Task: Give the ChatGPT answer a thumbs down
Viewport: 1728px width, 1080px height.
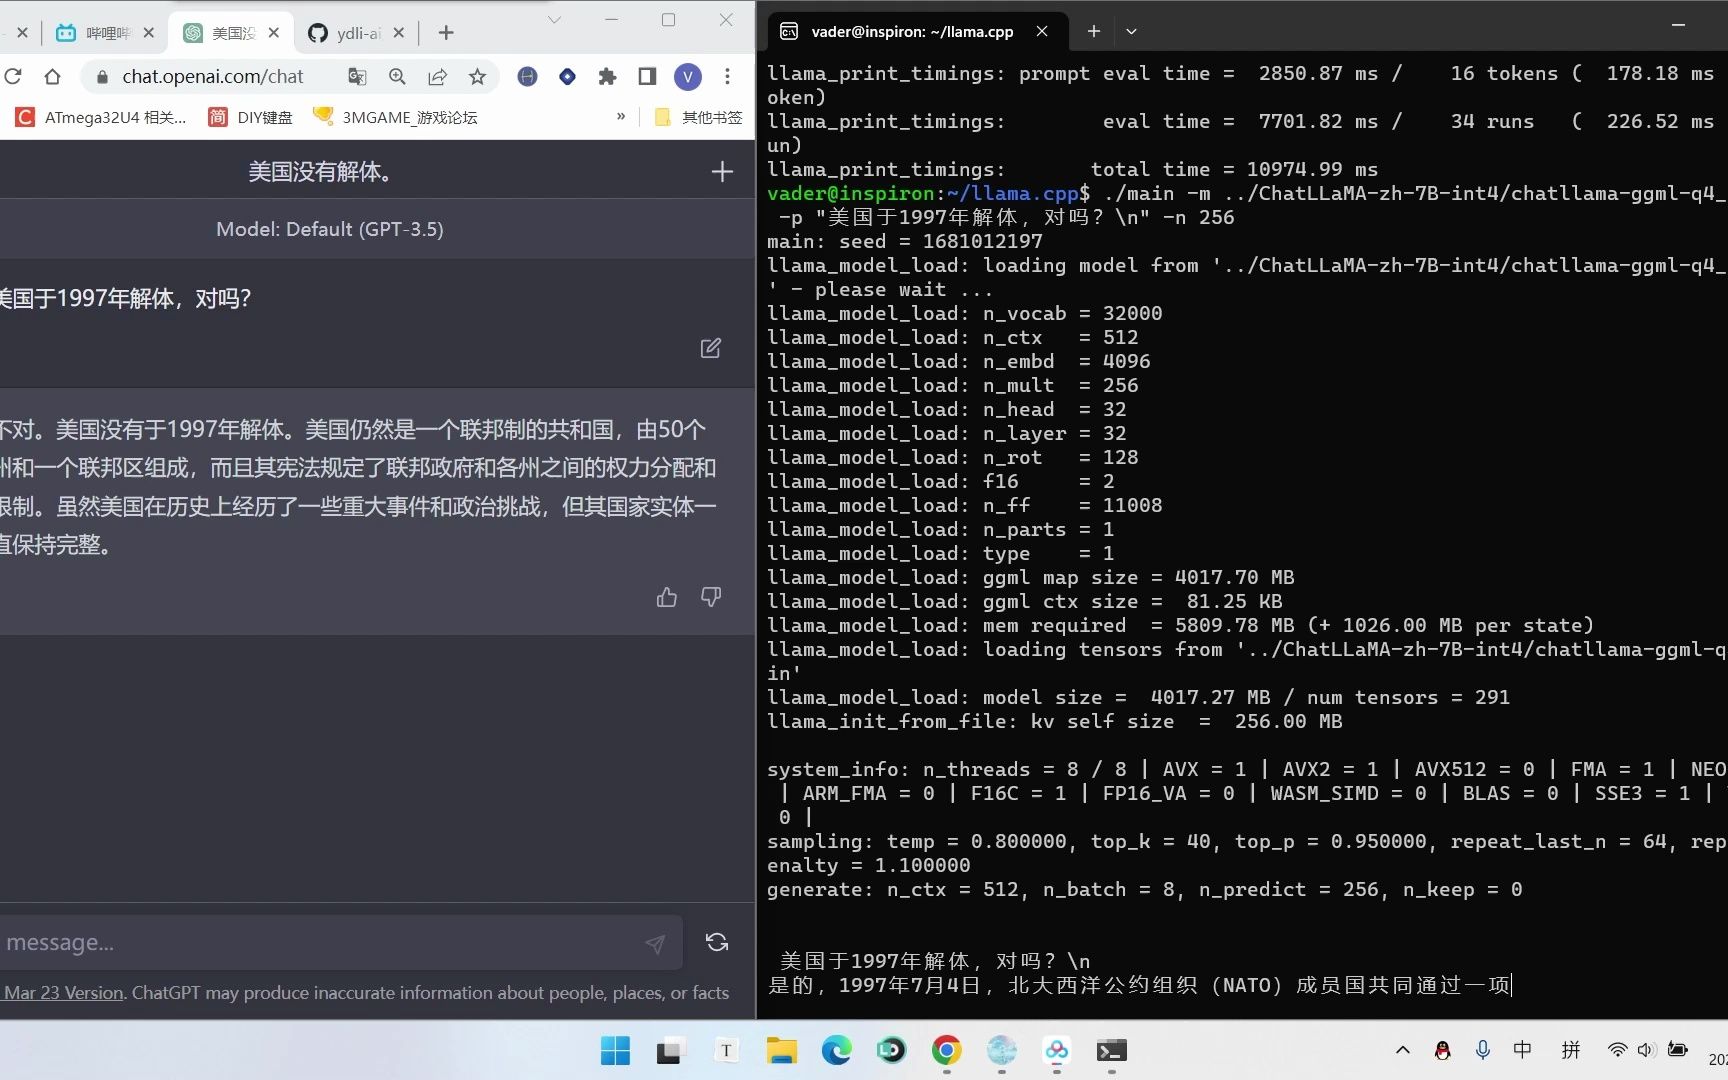Action: (x=710, y=597)
